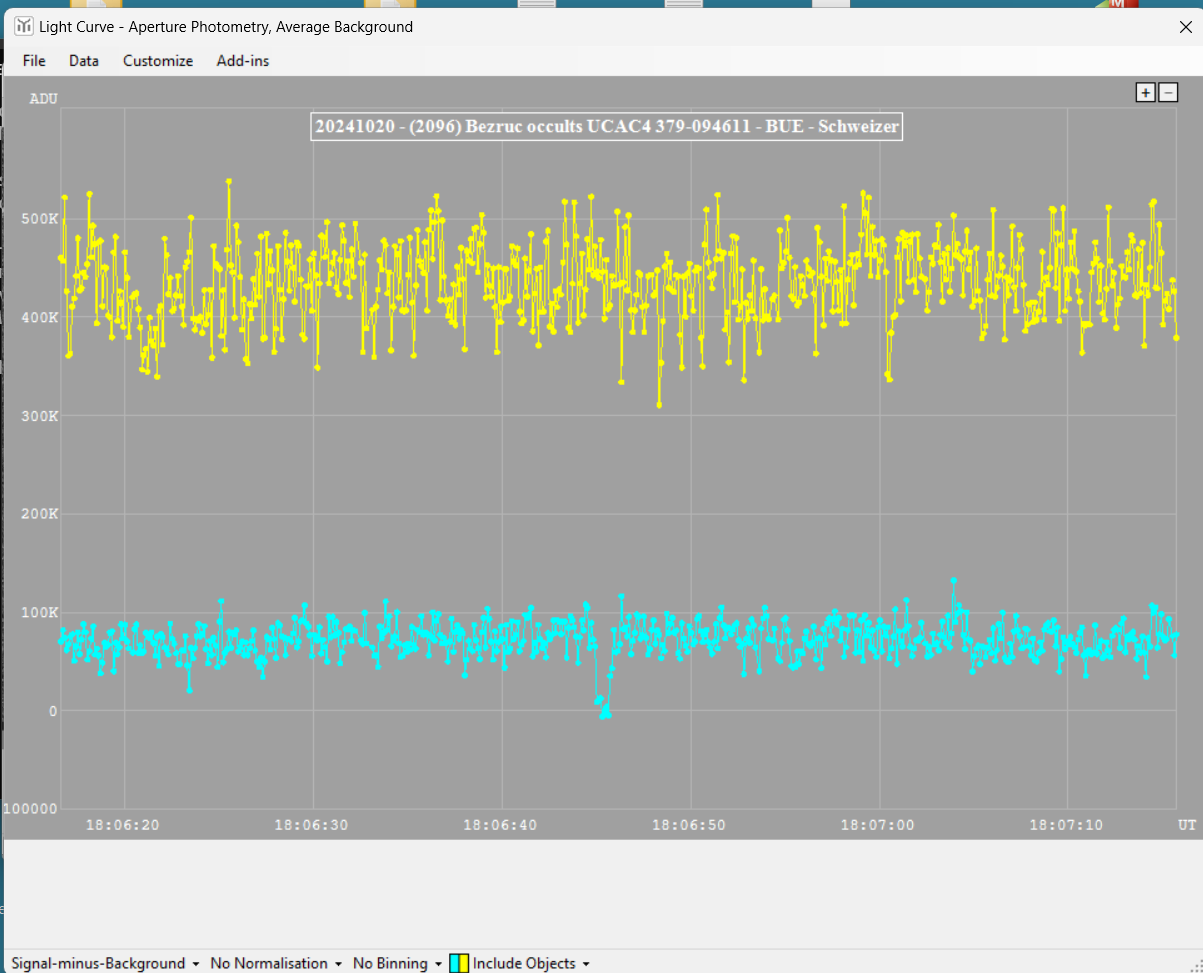1203x973 pixels.
Task: Click the 18:06:40 time label
Action: tap(500, 825)
